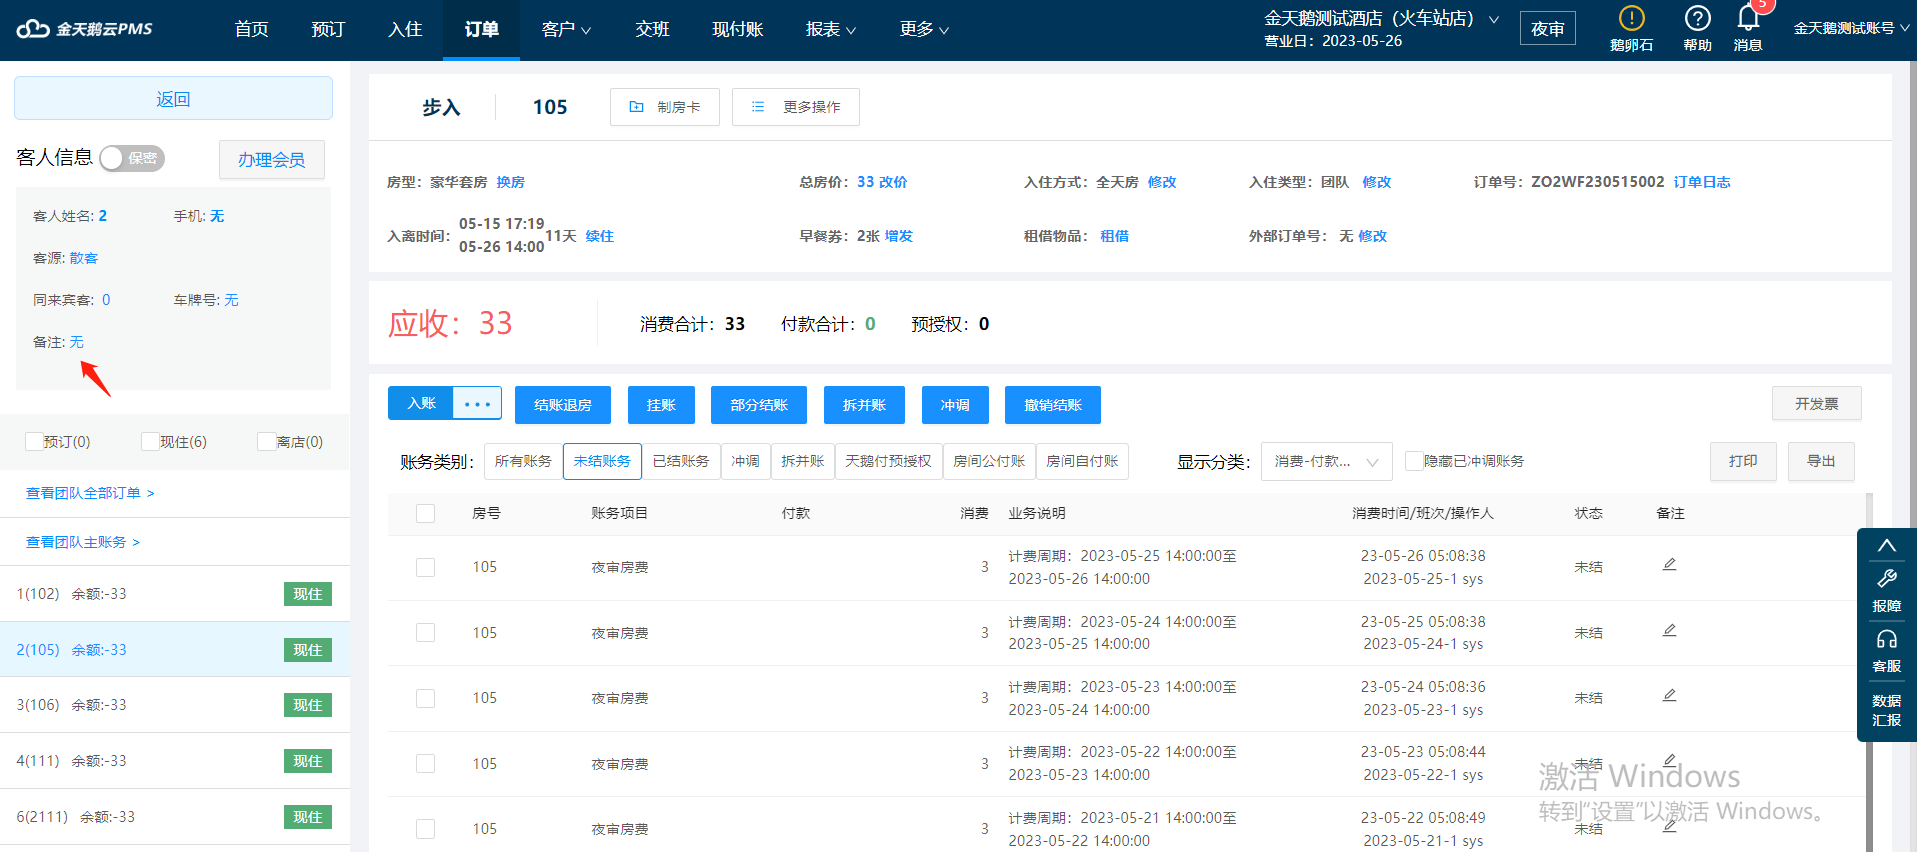Collapse the side panel with the up chevron
Image resolution: width=1917 pixels, height=852 pixels.
[1886, 546]
